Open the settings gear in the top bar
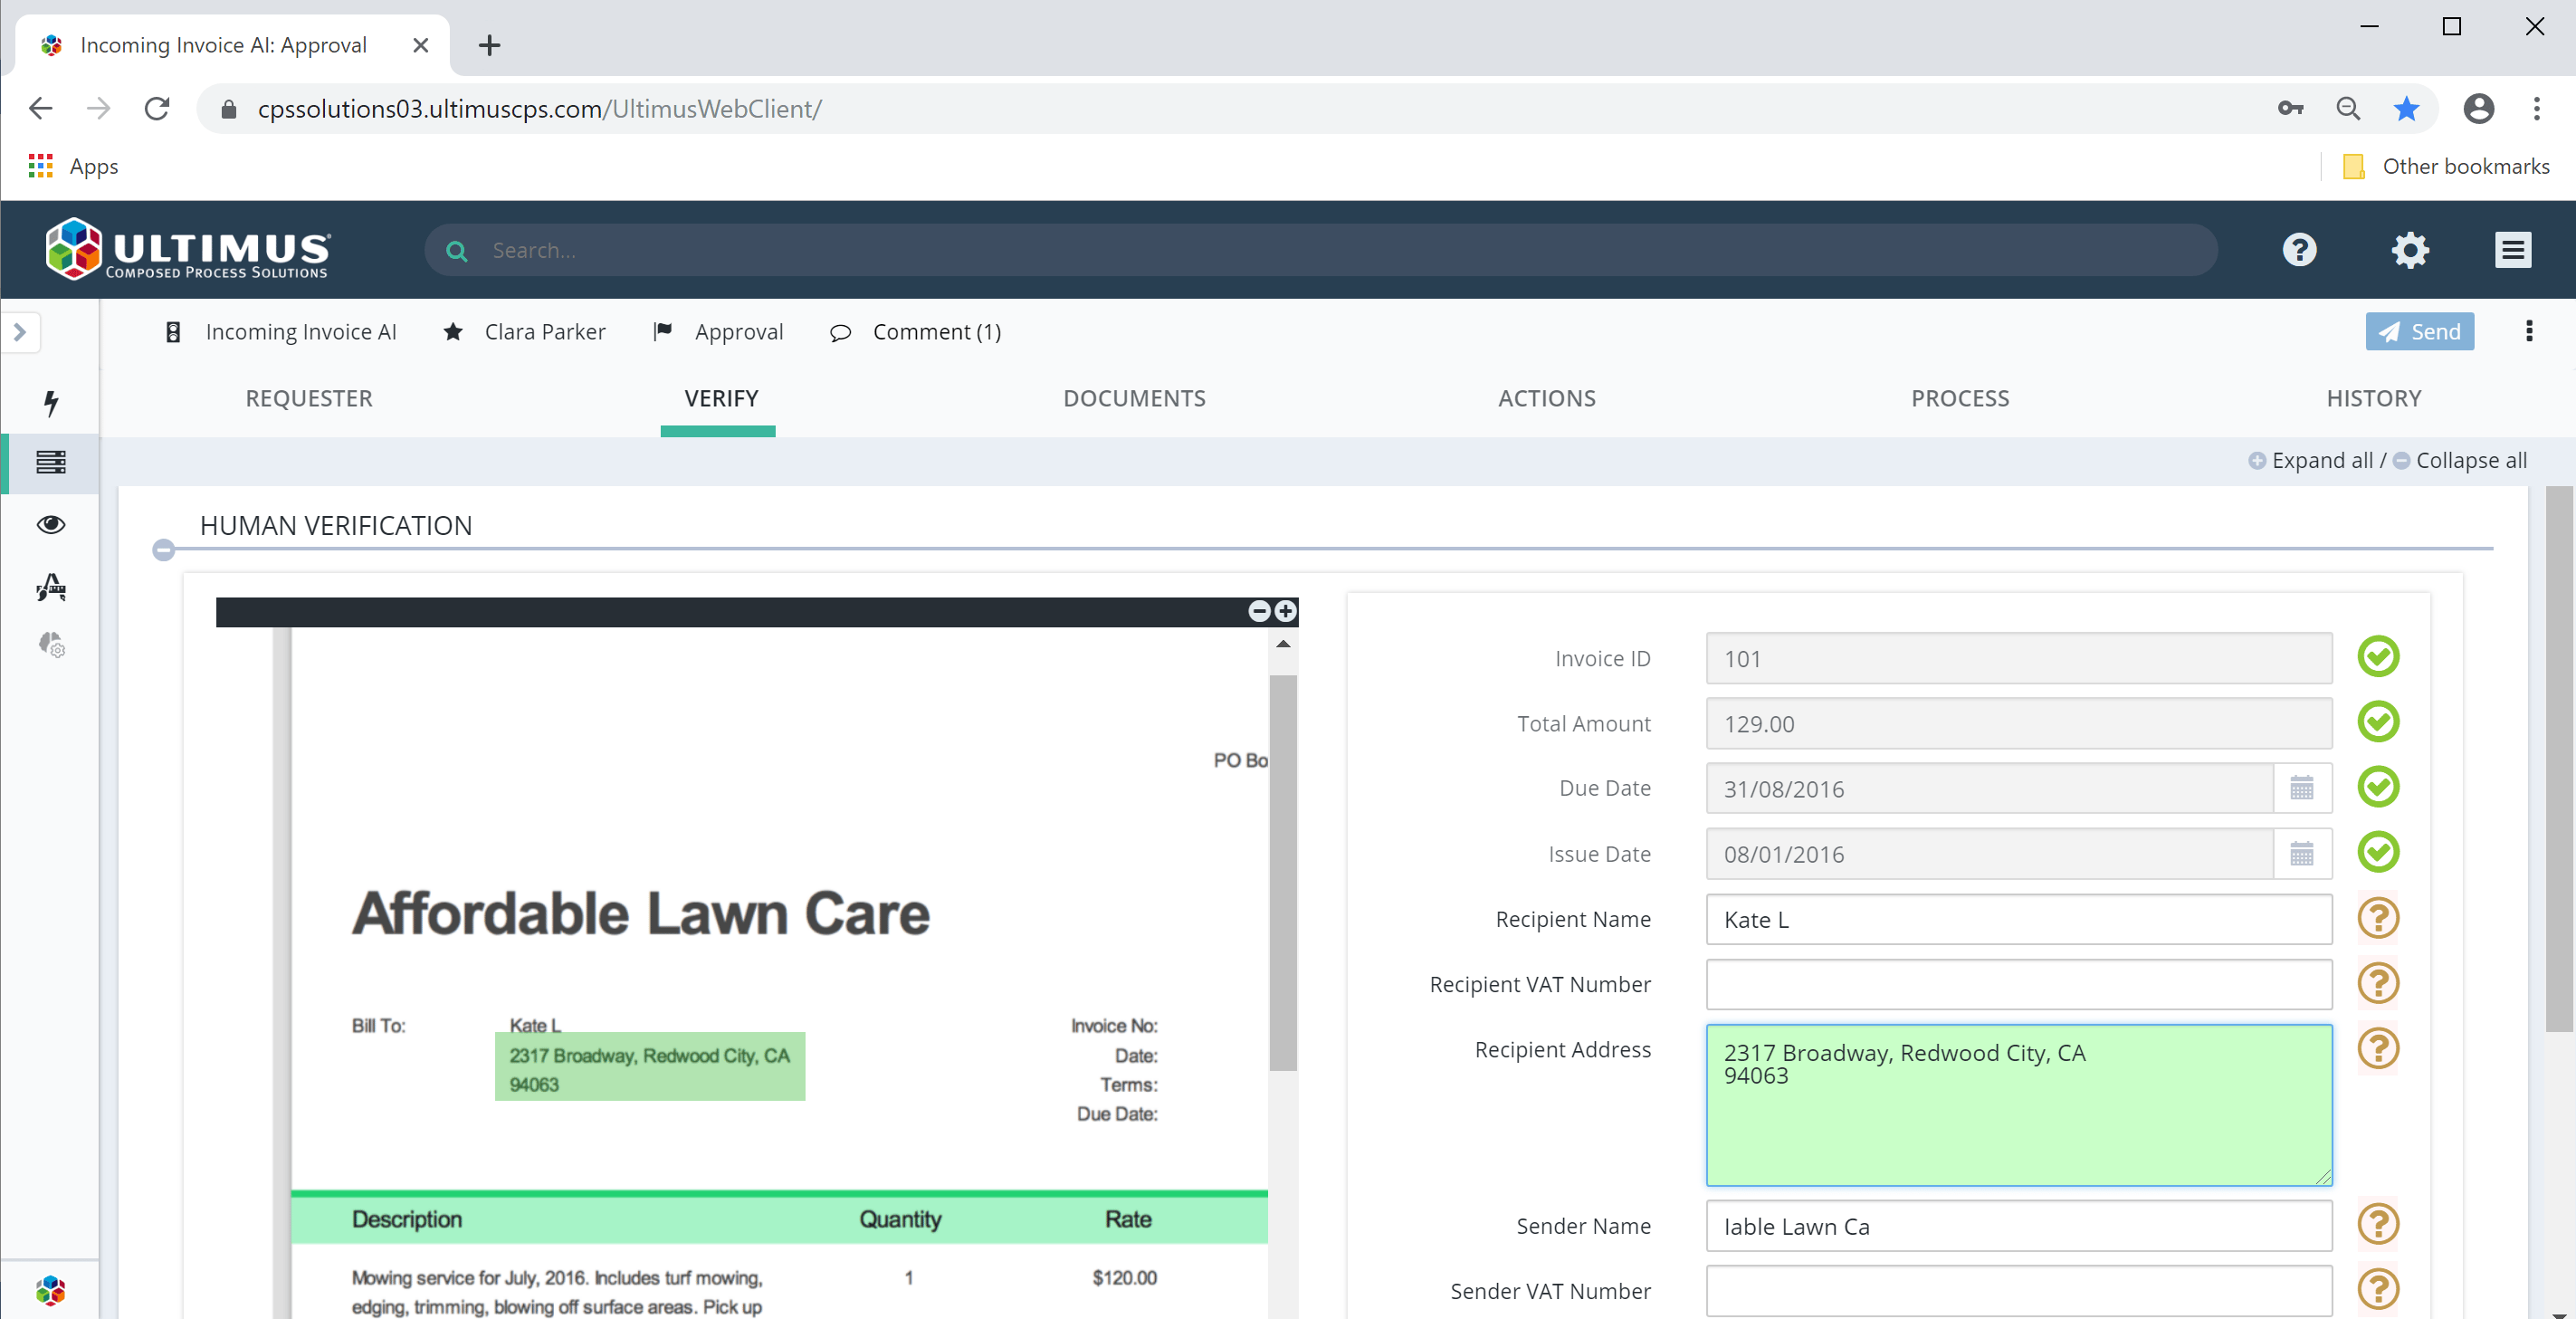The image size is (2576, 1319). [x=2410, y=250]
